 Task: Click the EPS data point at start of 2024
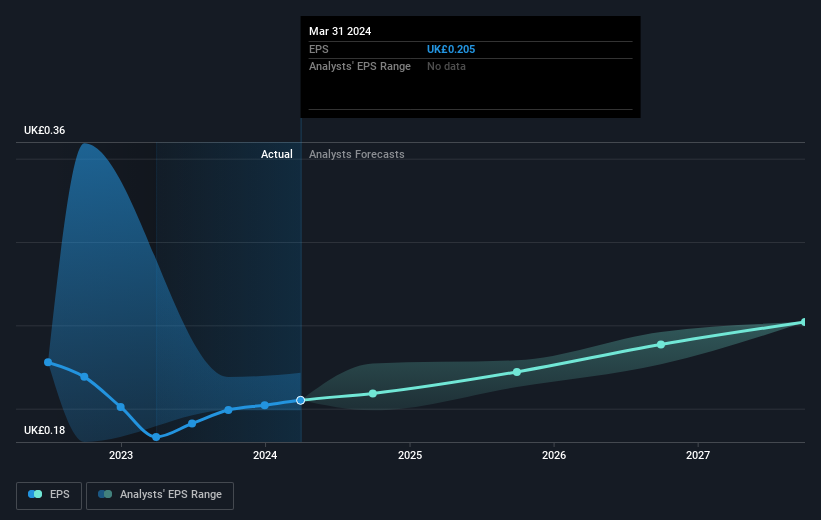point(265,405)
